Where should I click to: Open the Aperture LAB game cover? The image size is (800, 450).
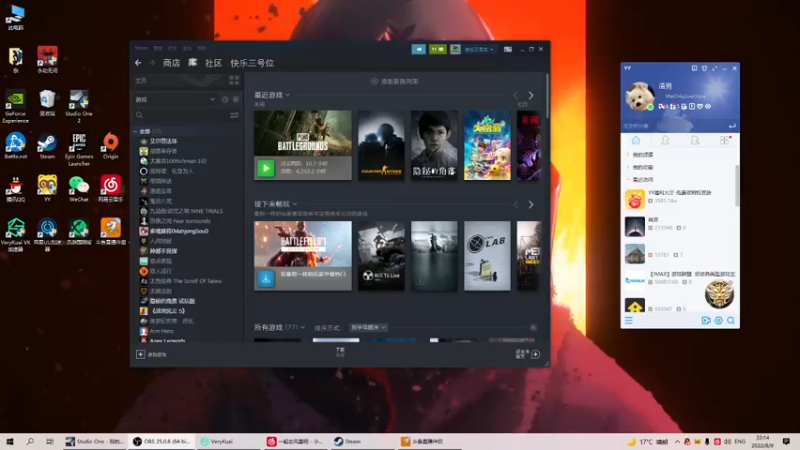click(487, 256)
